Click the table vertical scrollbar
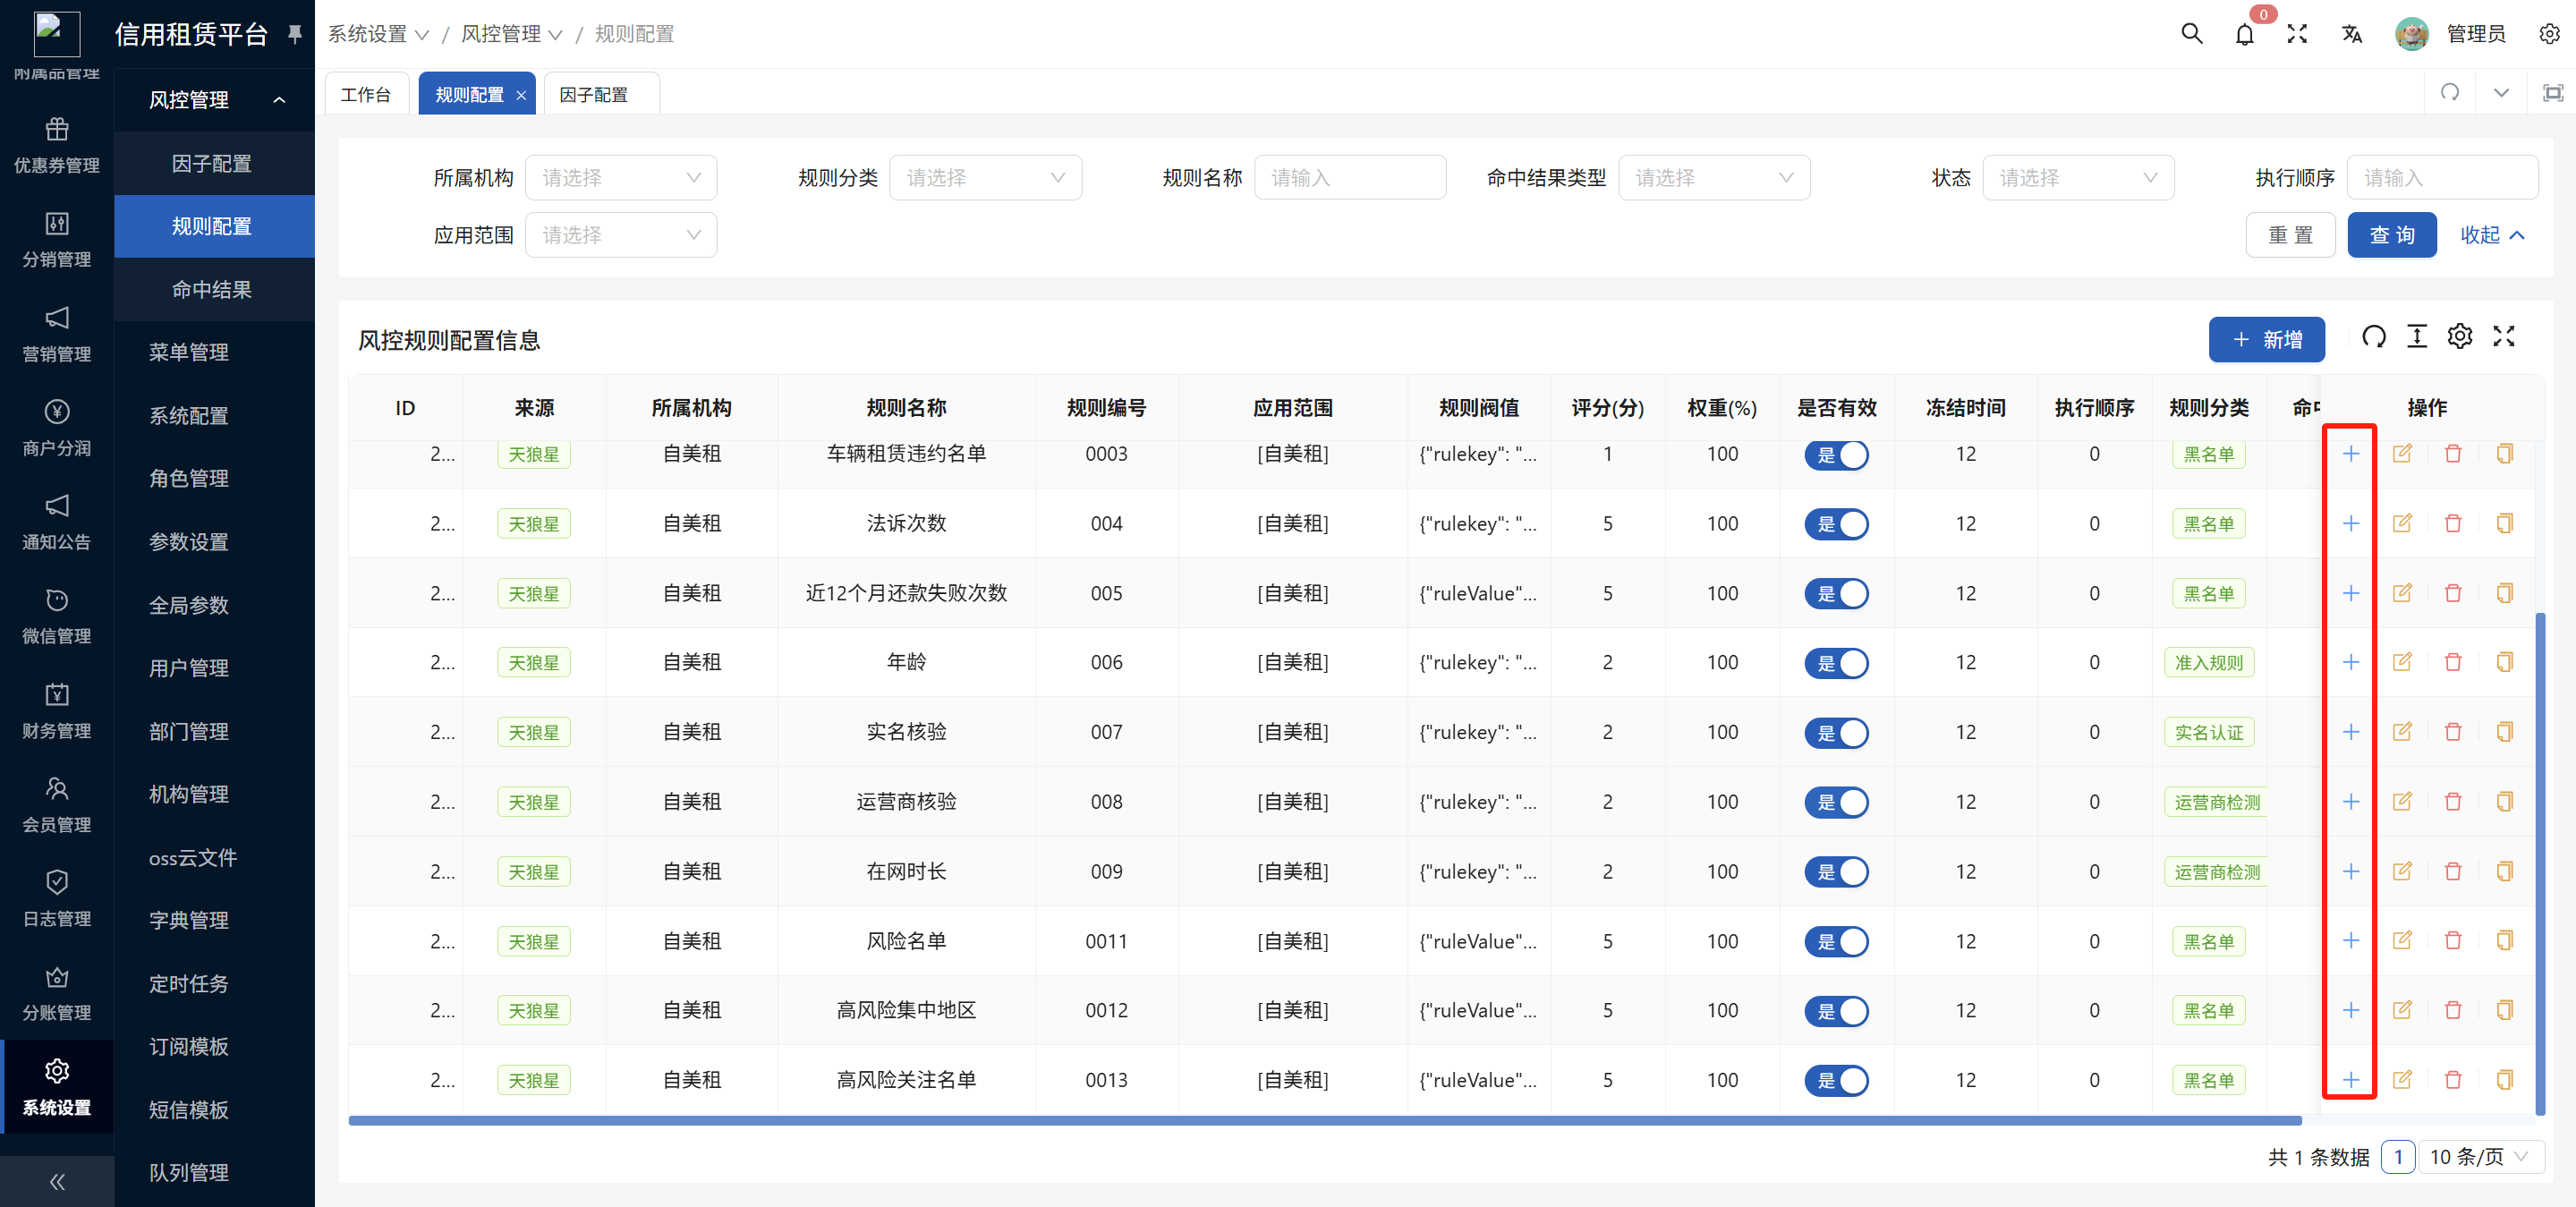Viewport: 2576px width, 1207px height. pyautogui.click(x=2540, y=864)
